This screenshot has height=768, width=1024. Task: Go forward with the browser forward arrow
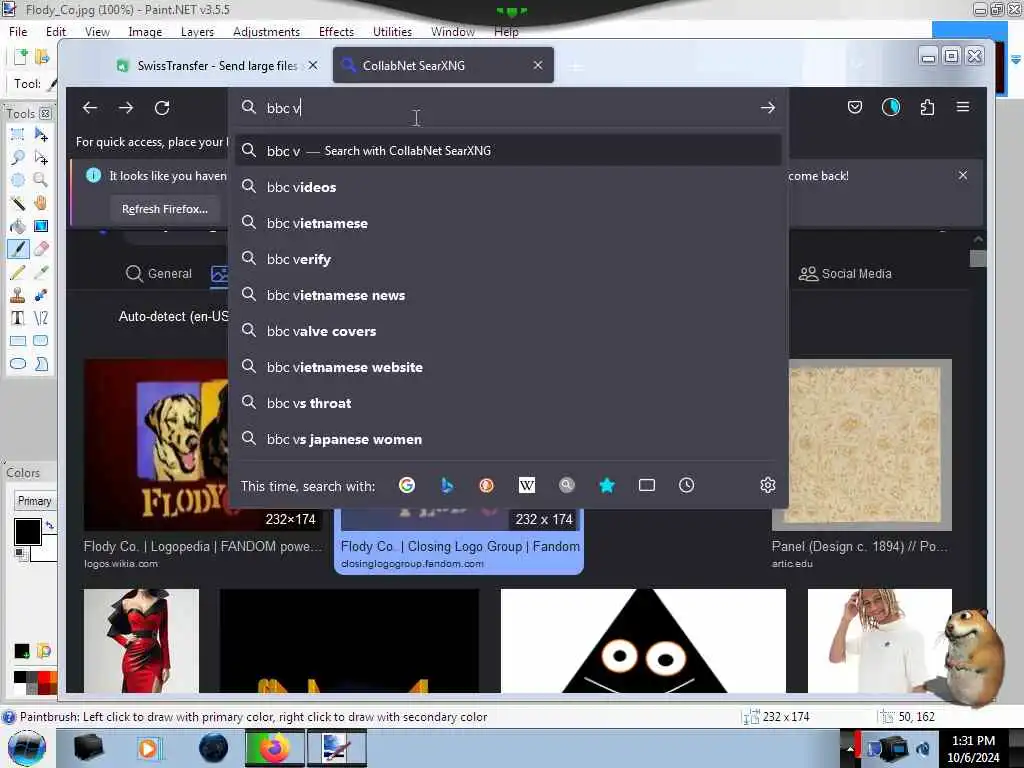click(126, 108)
